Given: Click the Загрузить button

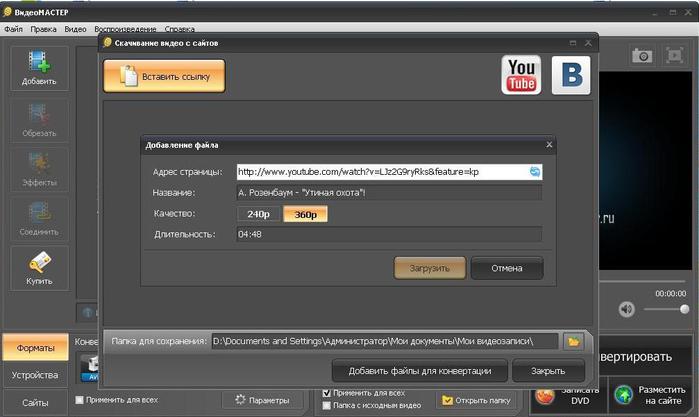Looking at the screenshot, I should pos(430,268).
